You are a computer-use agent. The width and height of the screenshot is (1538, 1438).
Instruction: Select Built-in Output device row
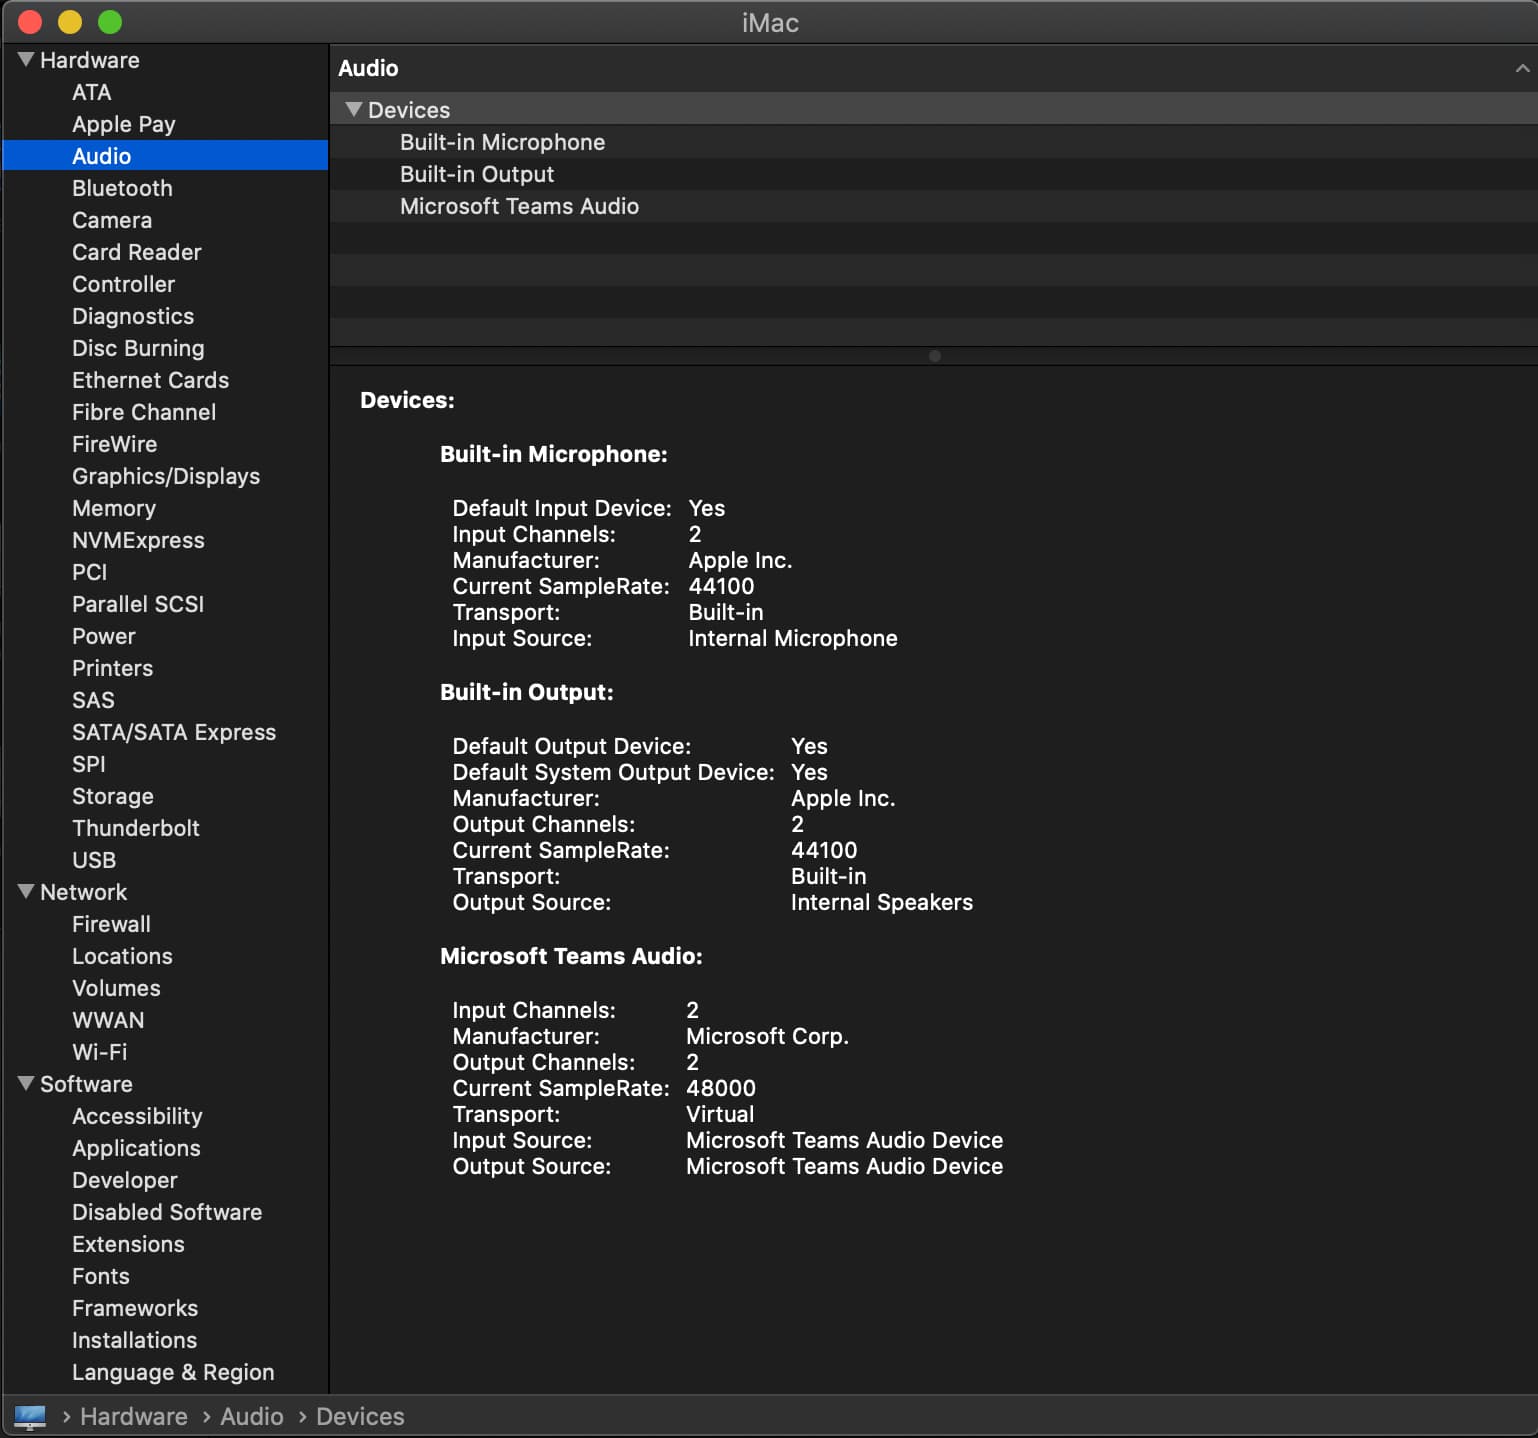click(476, 174)
